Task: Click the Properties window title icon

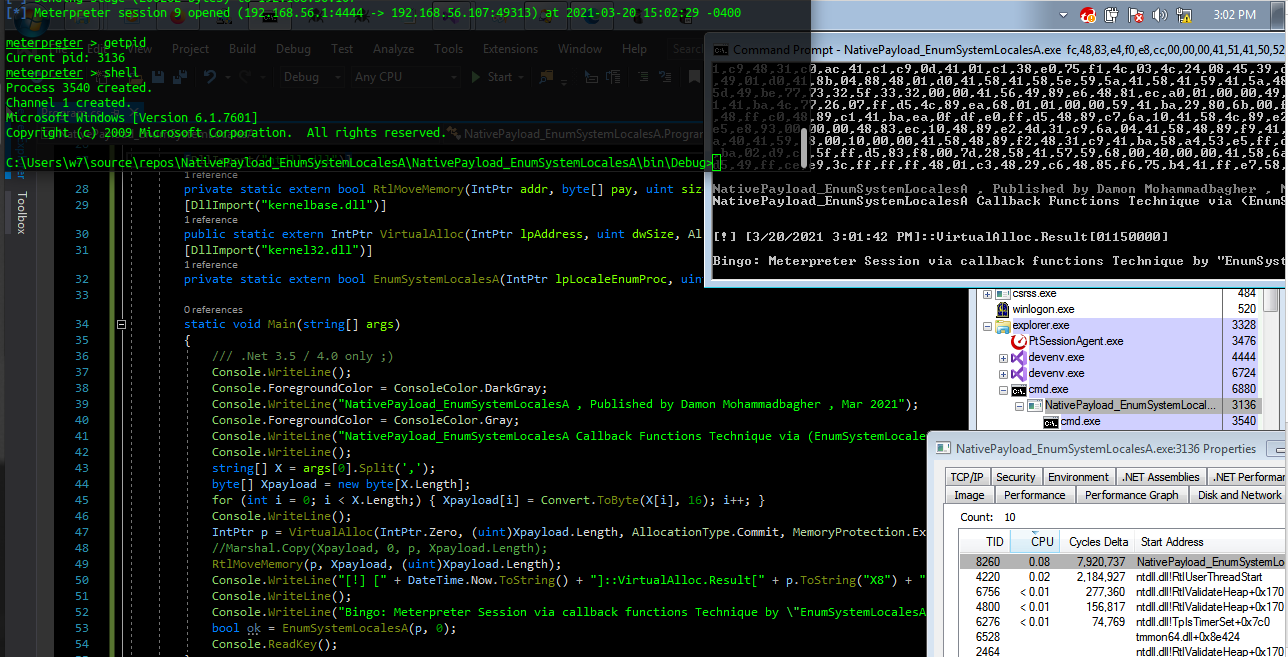Action: click(943, 449)
